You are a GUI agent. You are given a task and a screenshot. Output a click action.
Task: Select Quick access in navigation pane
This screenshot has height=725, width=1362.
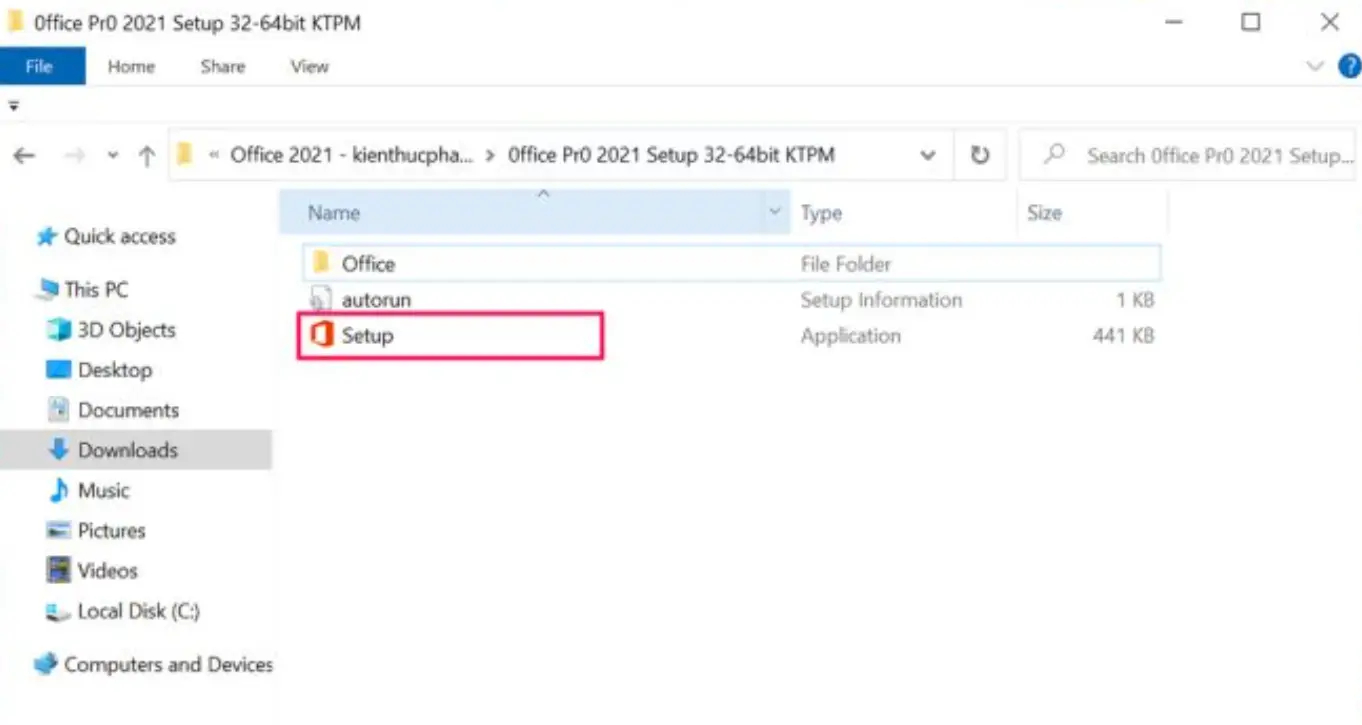(120, 237)
